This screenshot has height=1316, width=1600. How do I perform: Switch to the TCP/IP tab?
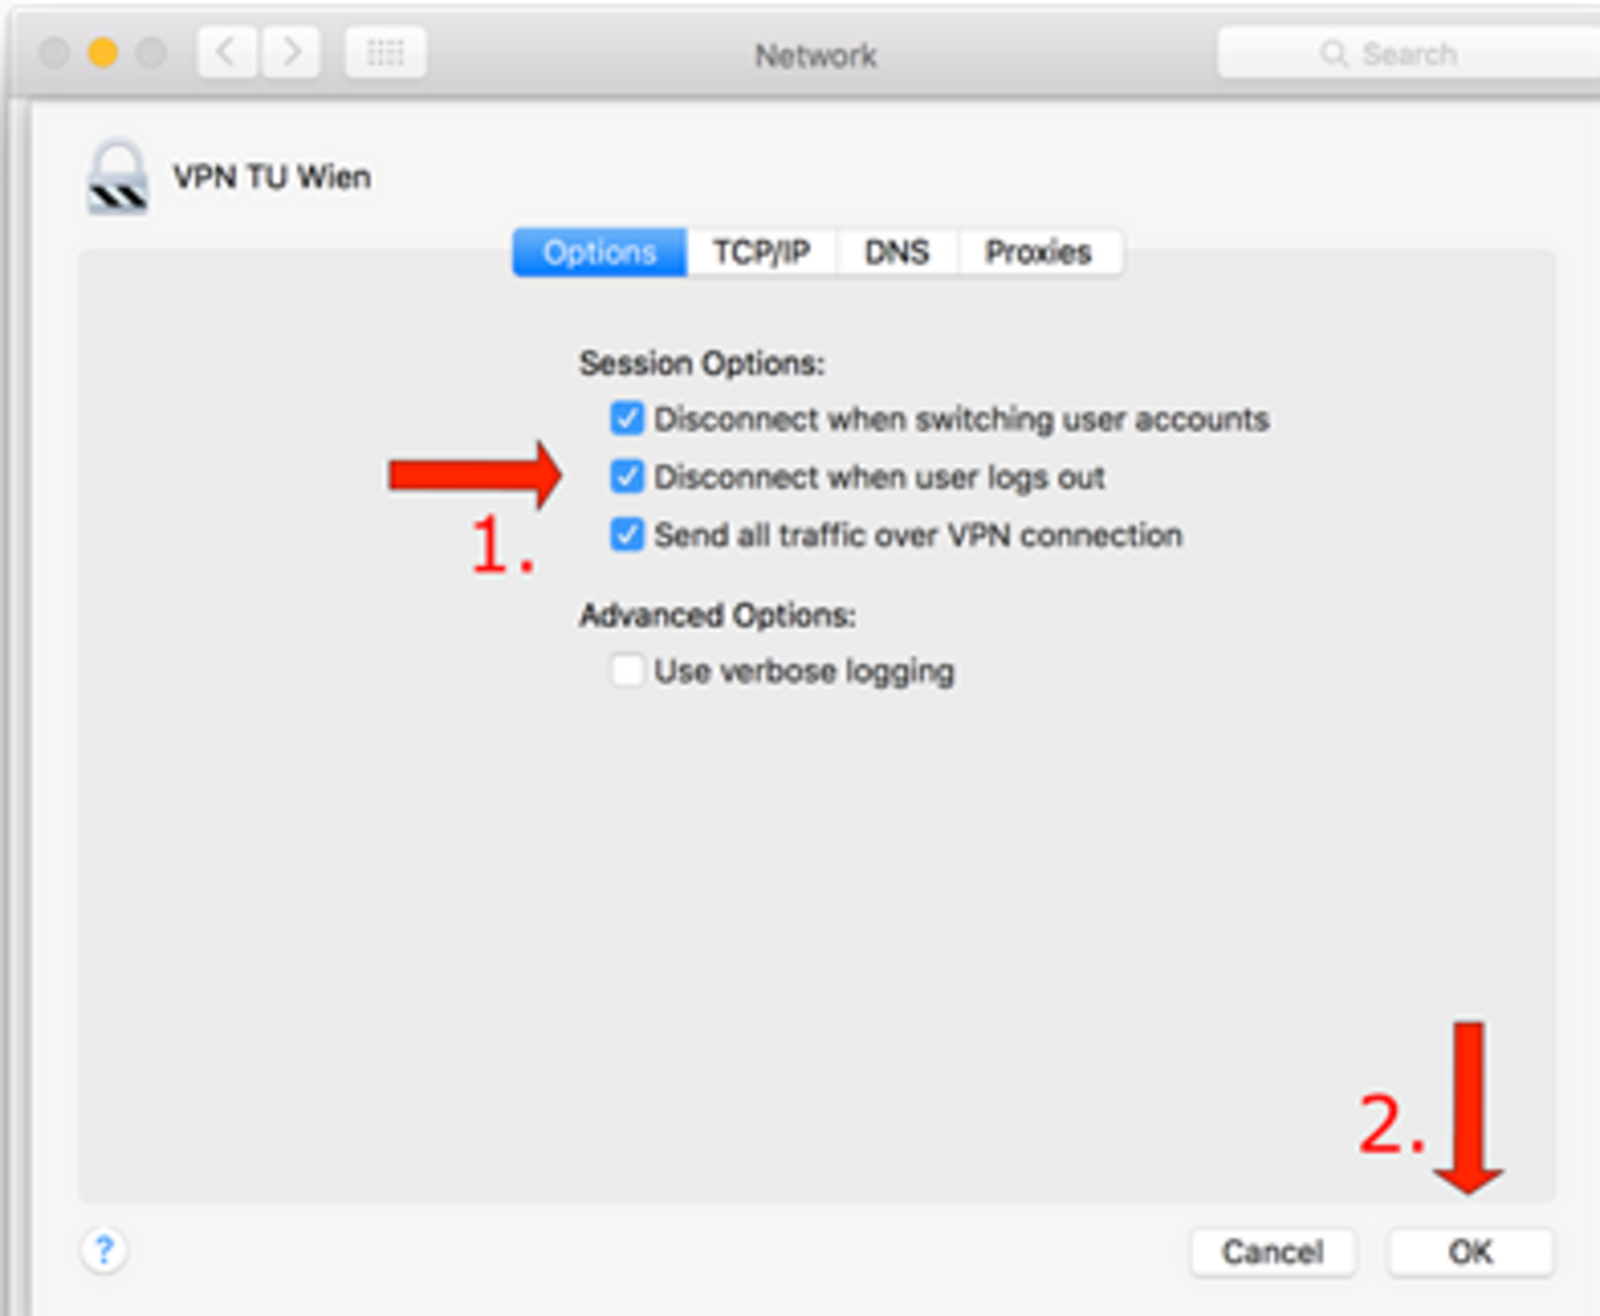pos(762,252)
